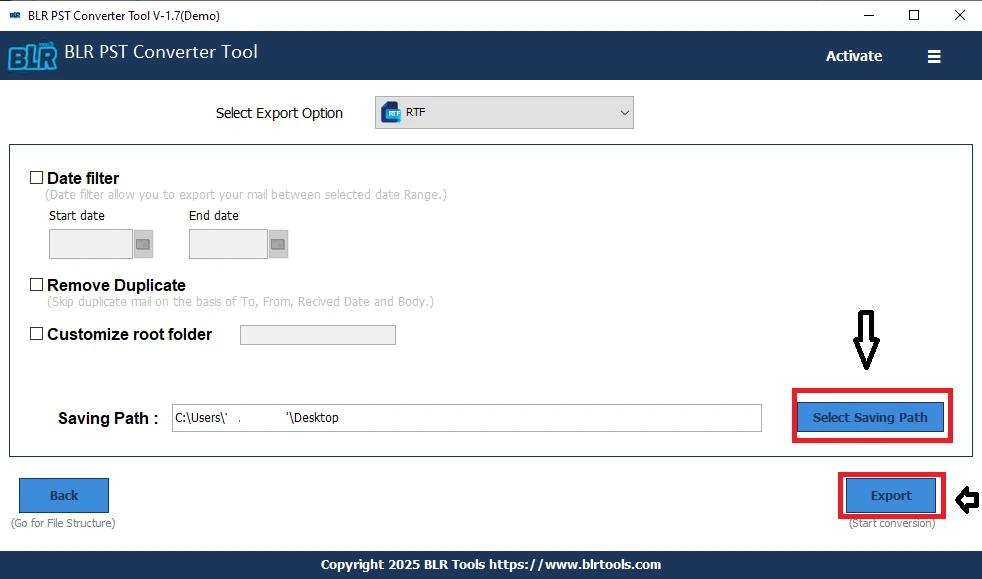Click the Customize root folder text box
Screen dimensions: 982x579
click(x=317, y=334)
